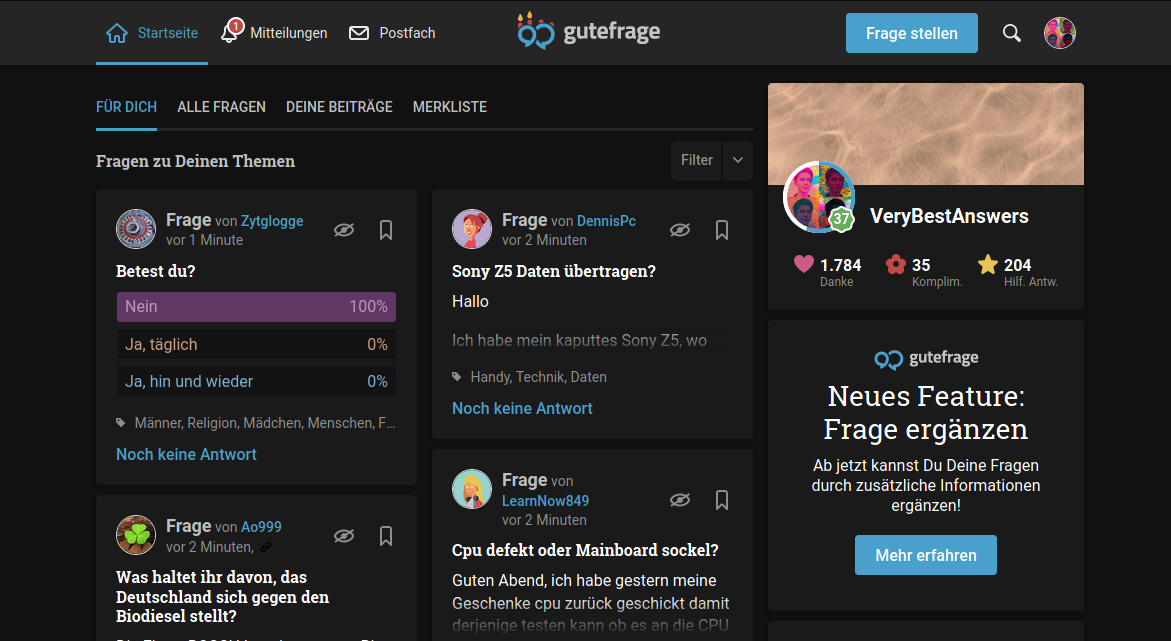Click the link icon next to 'vor 2 Minuten,'
This screenshot has height=641, width=1171.
pos(266,548)
